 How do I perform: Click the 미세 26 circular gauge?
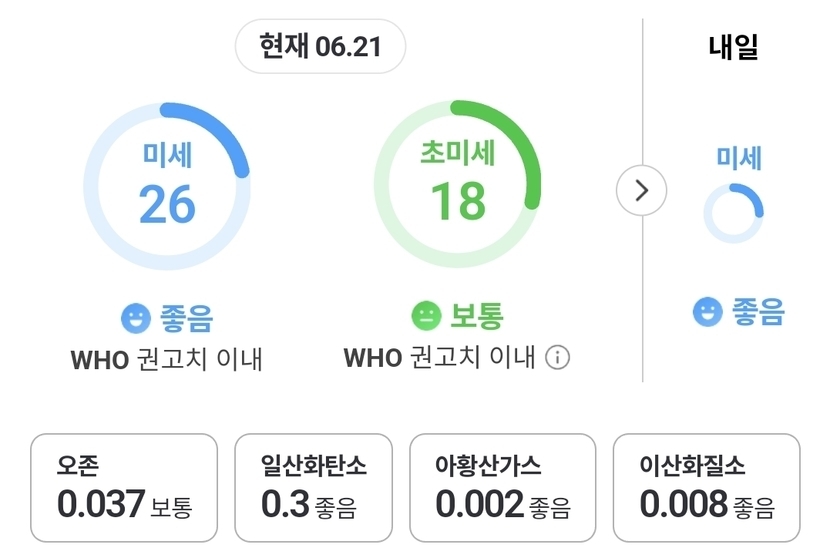coord(167,186)
